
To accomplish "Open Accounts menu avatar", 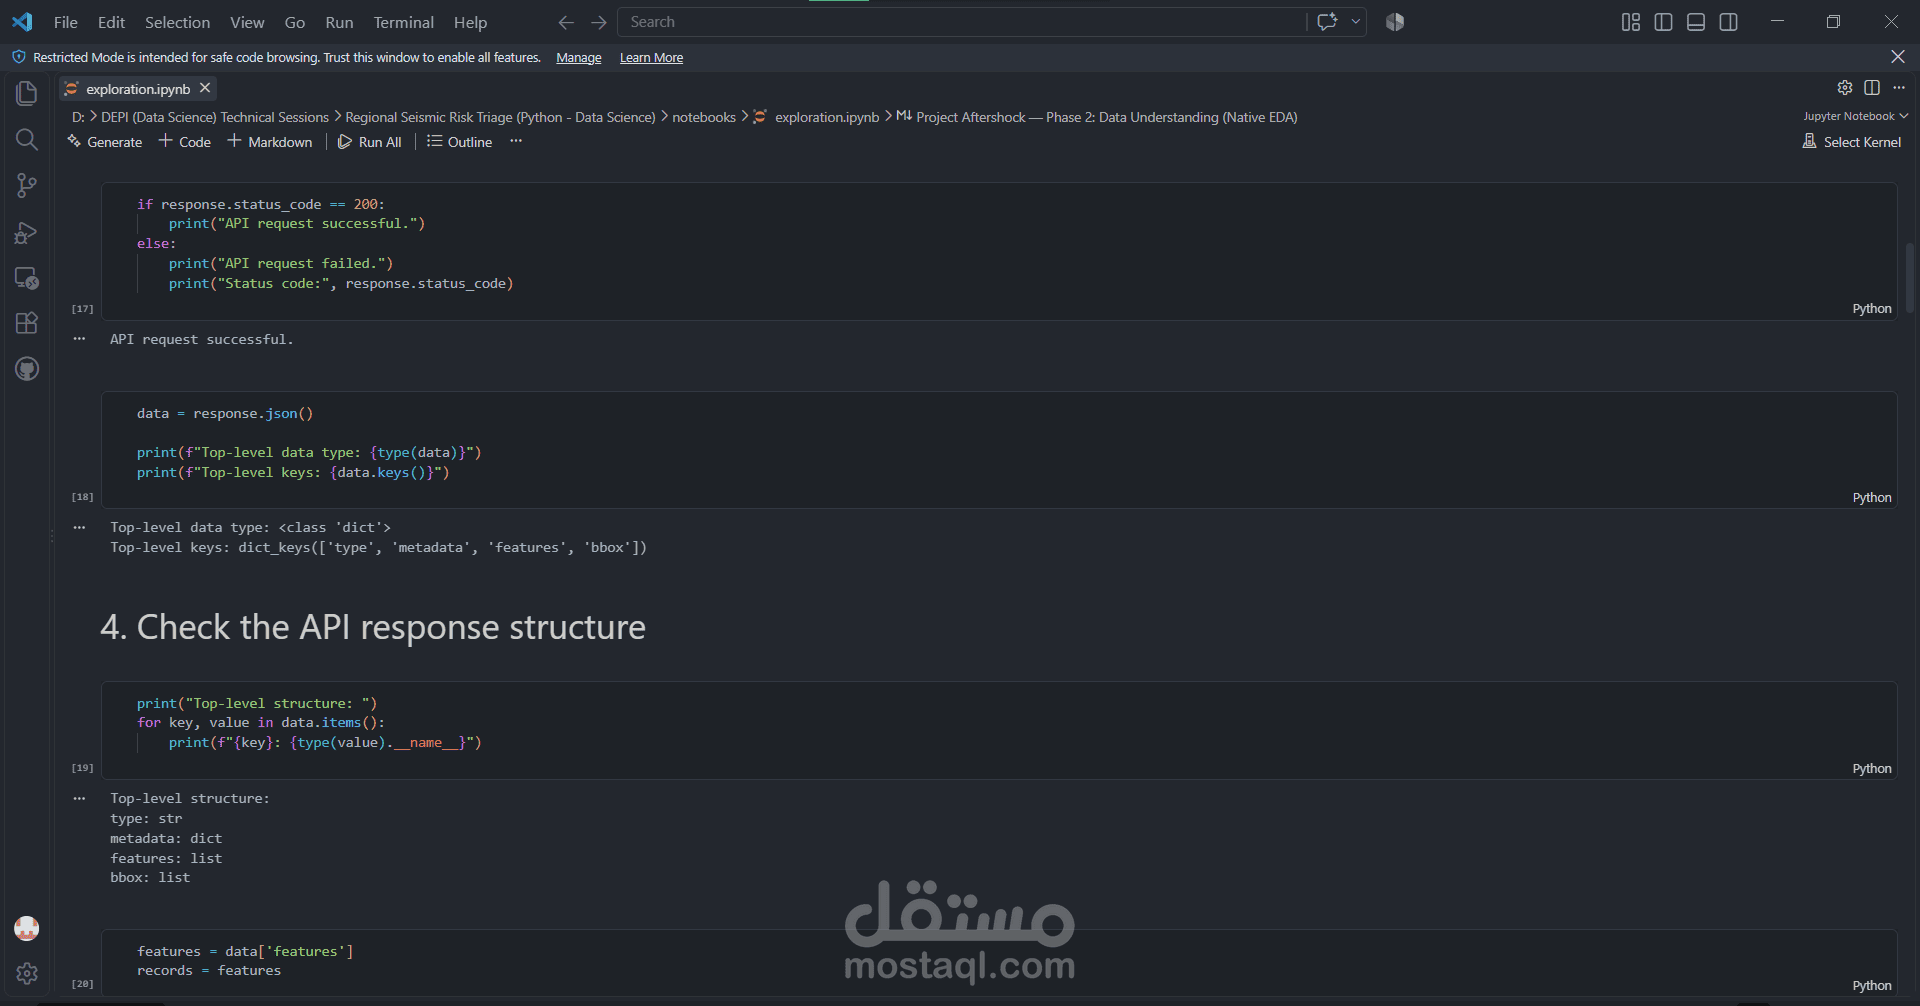I will pos(27,928).
